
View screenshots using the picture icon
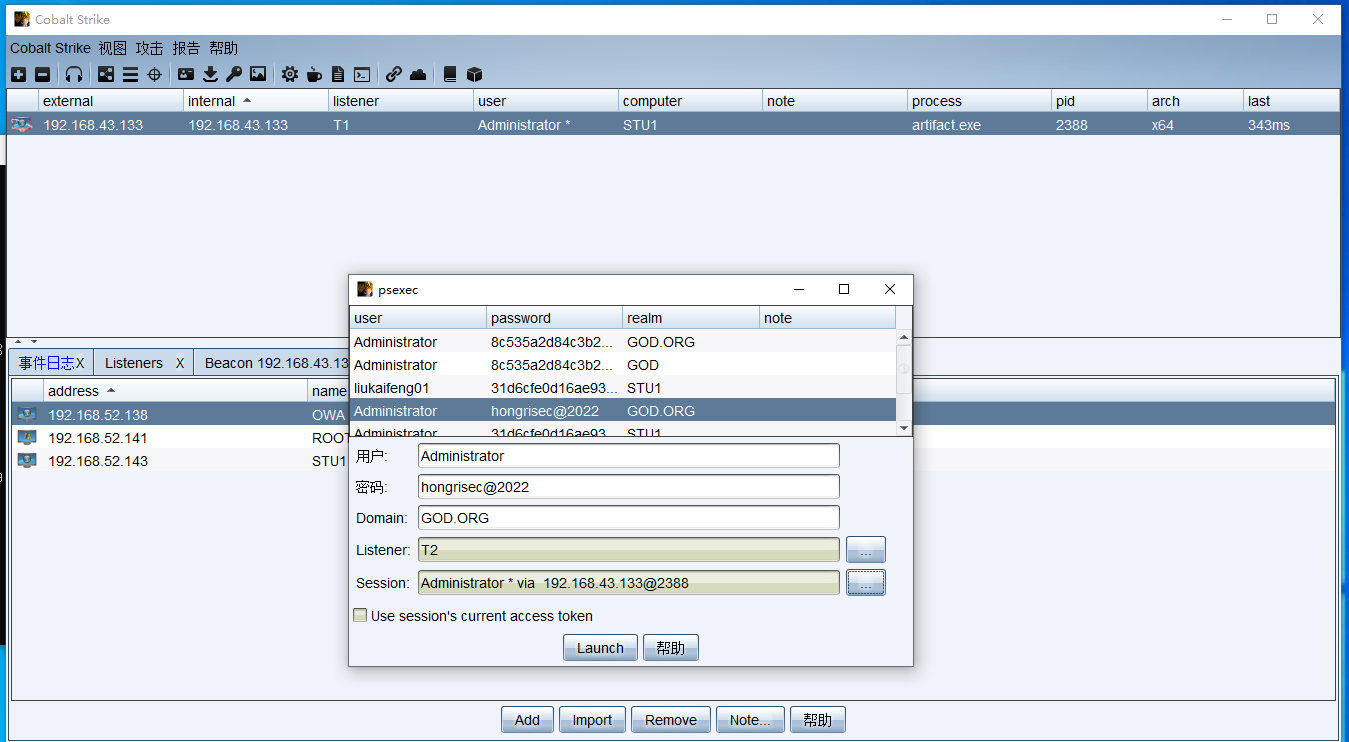258,74
